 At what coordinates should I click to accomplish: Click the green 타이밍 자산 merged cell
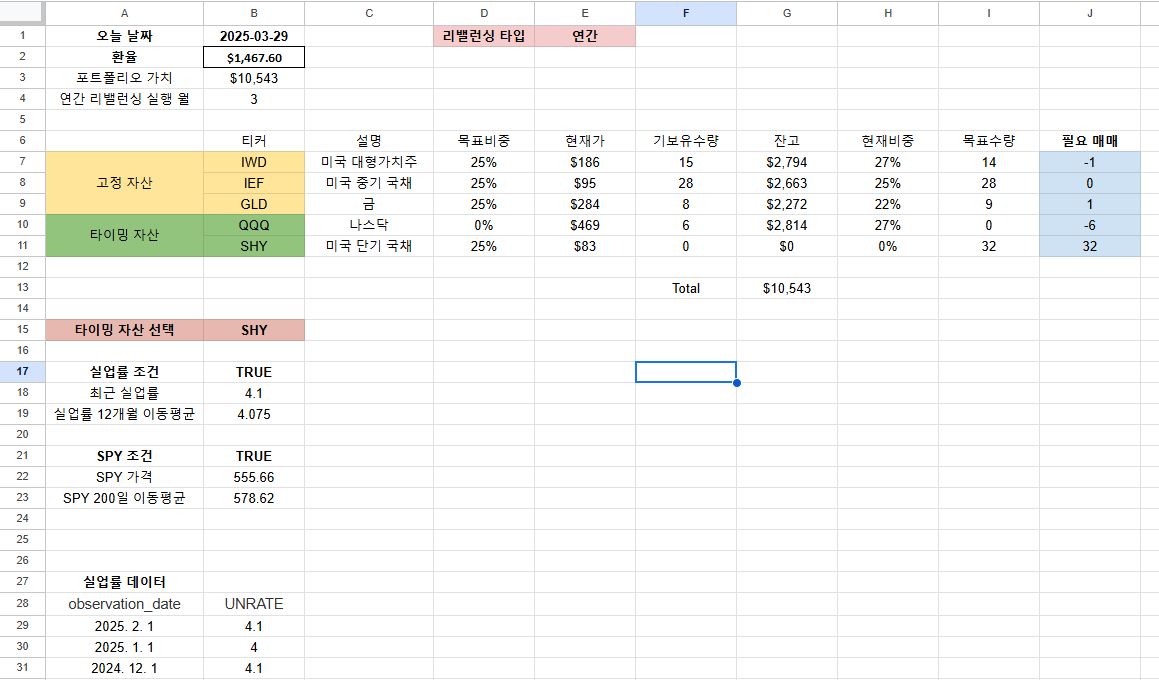(124, 235)
